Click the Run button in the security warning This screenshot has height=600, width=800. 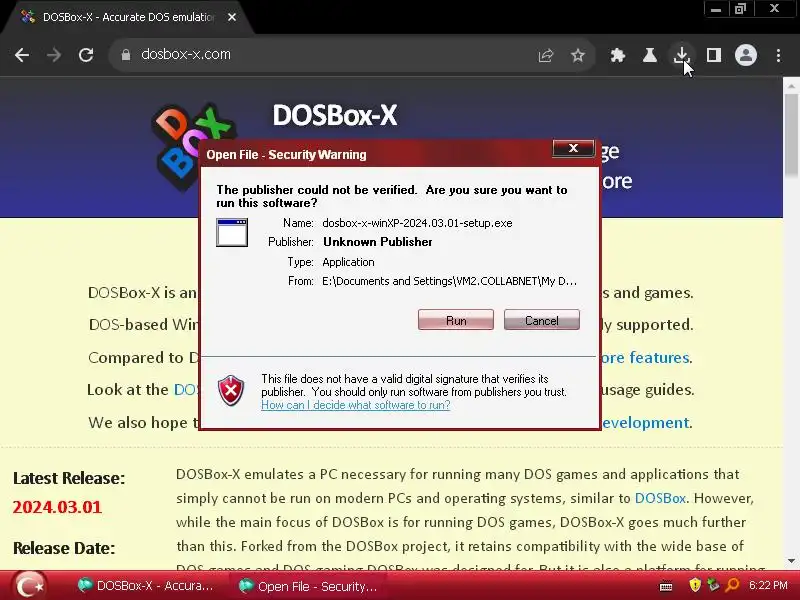456,320
